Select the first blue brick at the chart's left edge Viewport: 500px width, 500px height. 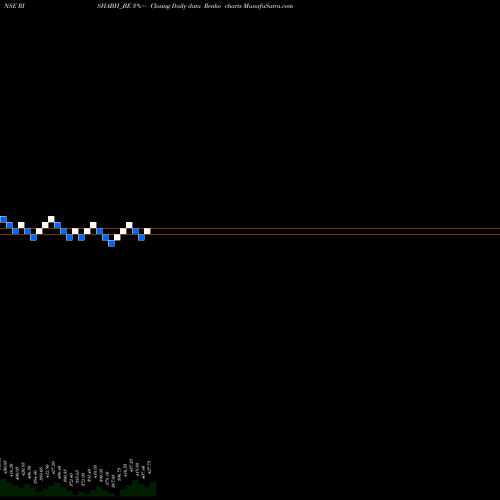click(3, 219)
